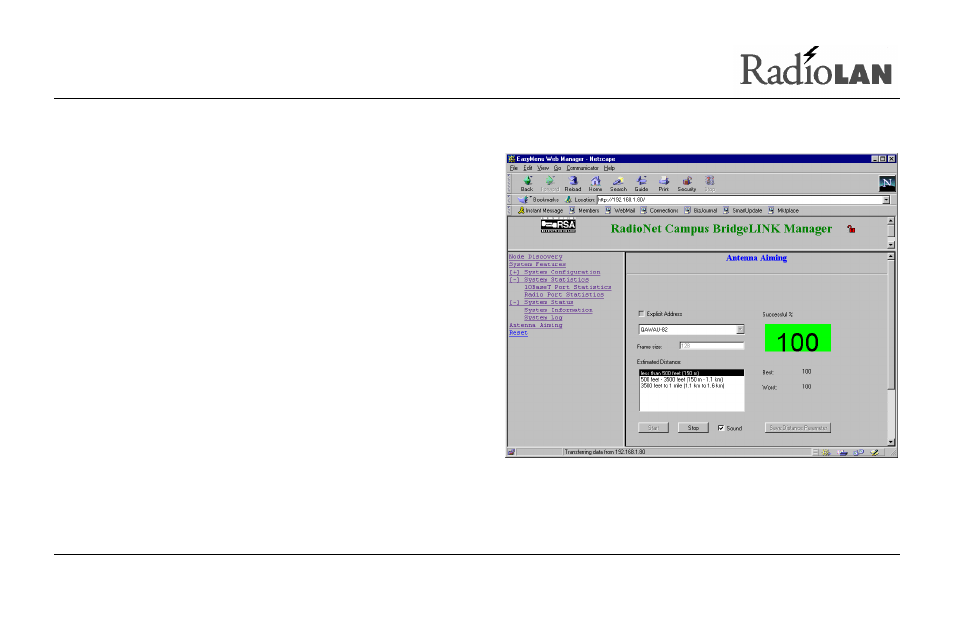This screenshot has height=618, width=954.
Task: Click the main frame scroll-down arrow
Action: click(x=891, y=442)
